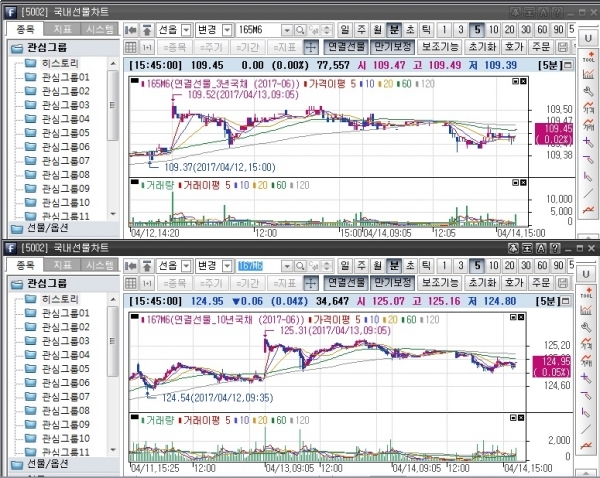Click the [5분] label in top window
This screenshot has width=600, height=478.
(x=550, y=65)
